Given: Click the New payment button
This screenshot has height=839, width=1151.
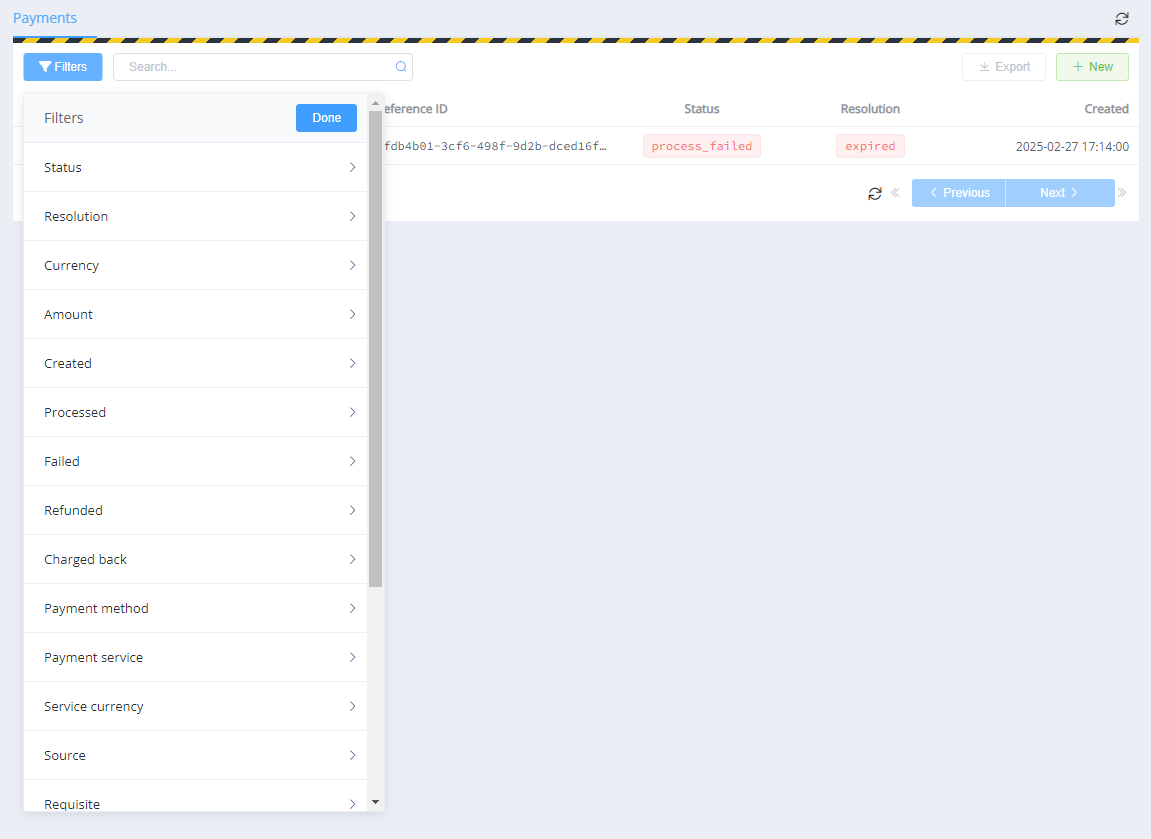Looking at the screenshot, I should (x=1092, y=67).
